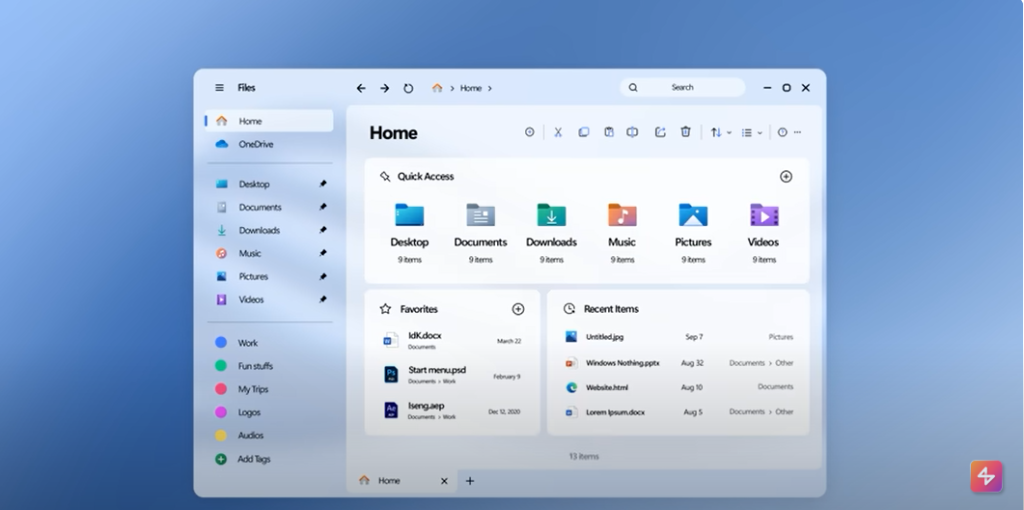Open the hamburger menu beside Files
Viewport: 1024px width, 510px height.
click(219, 88)
